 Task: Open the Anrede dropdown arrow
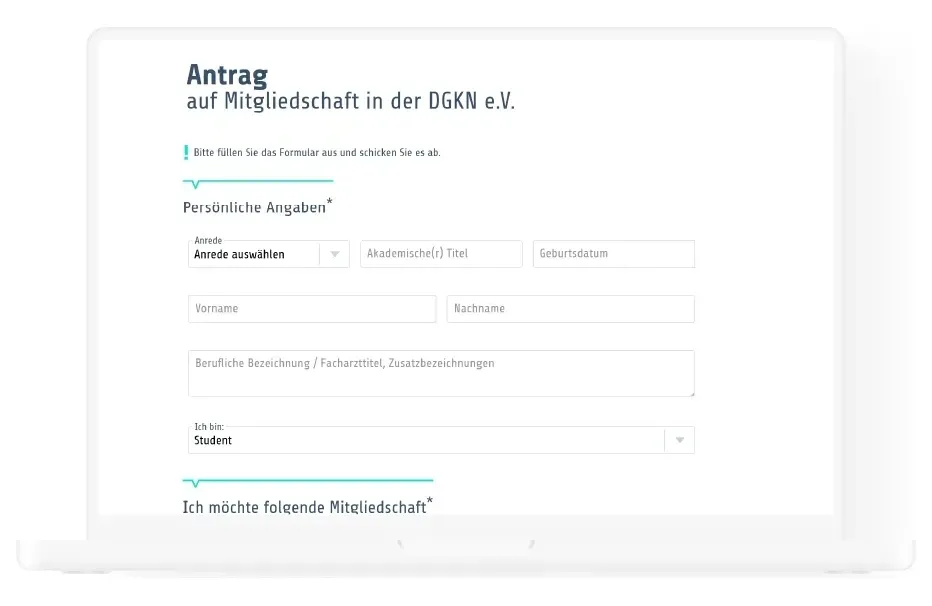pos(335,254)
